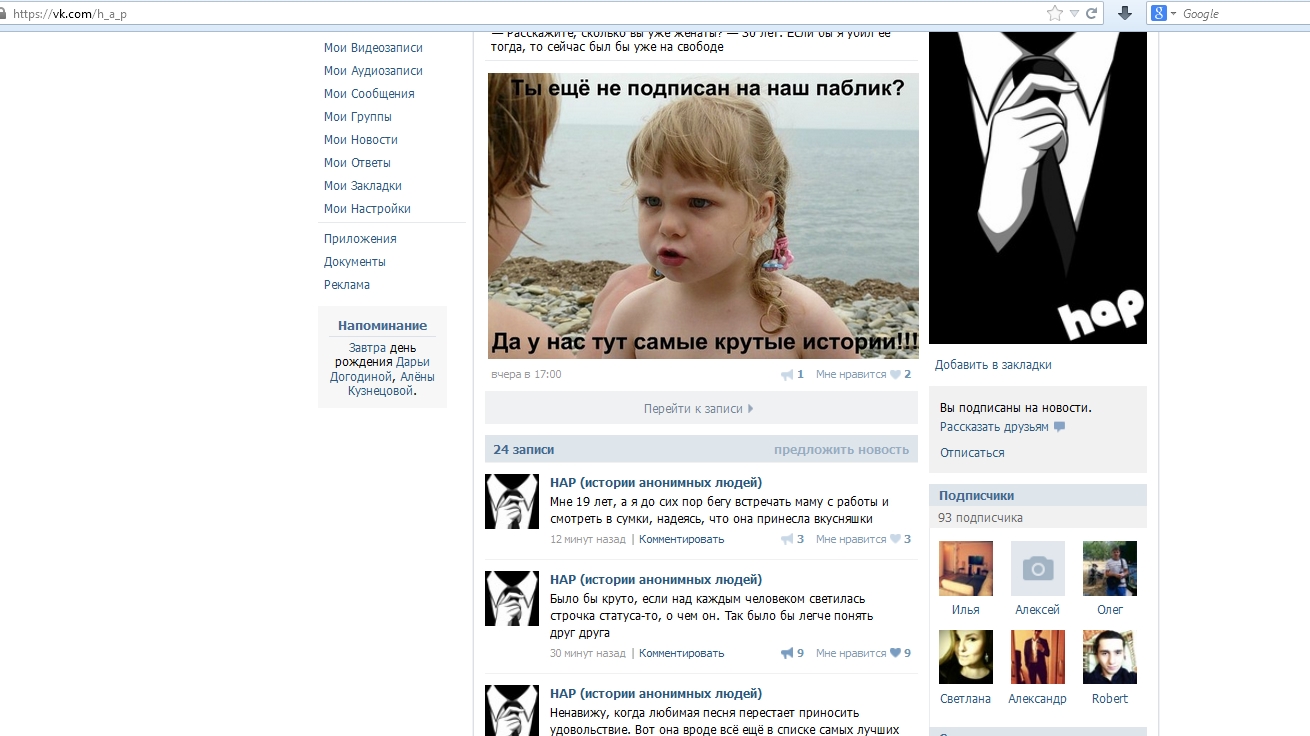This screenshot has height=736, width=1310.
Task: Like the 30 минут назад post heart
Action: [895, 653]
